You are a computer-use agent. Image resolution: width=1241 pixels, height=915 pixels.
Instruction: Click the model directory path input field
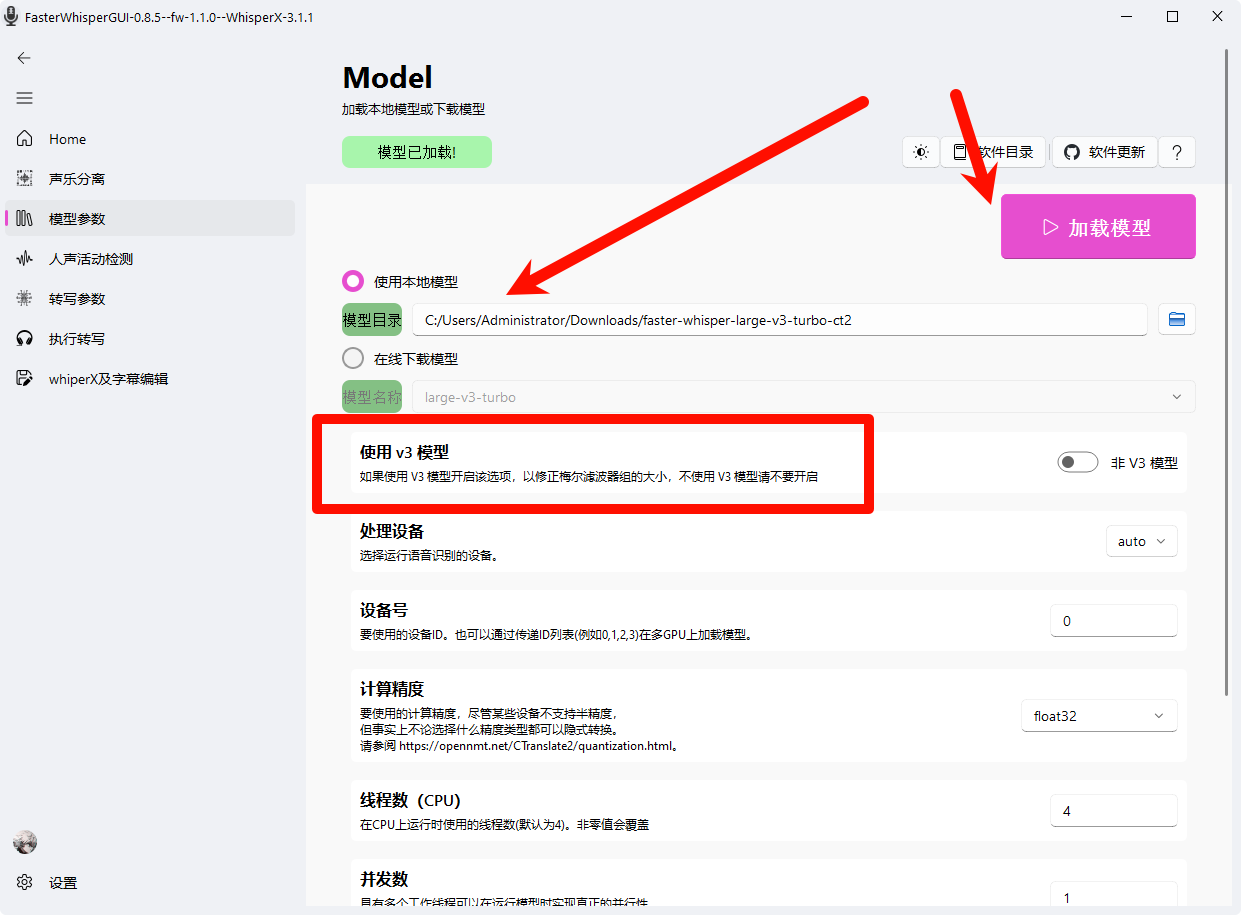tap(780, 319)
